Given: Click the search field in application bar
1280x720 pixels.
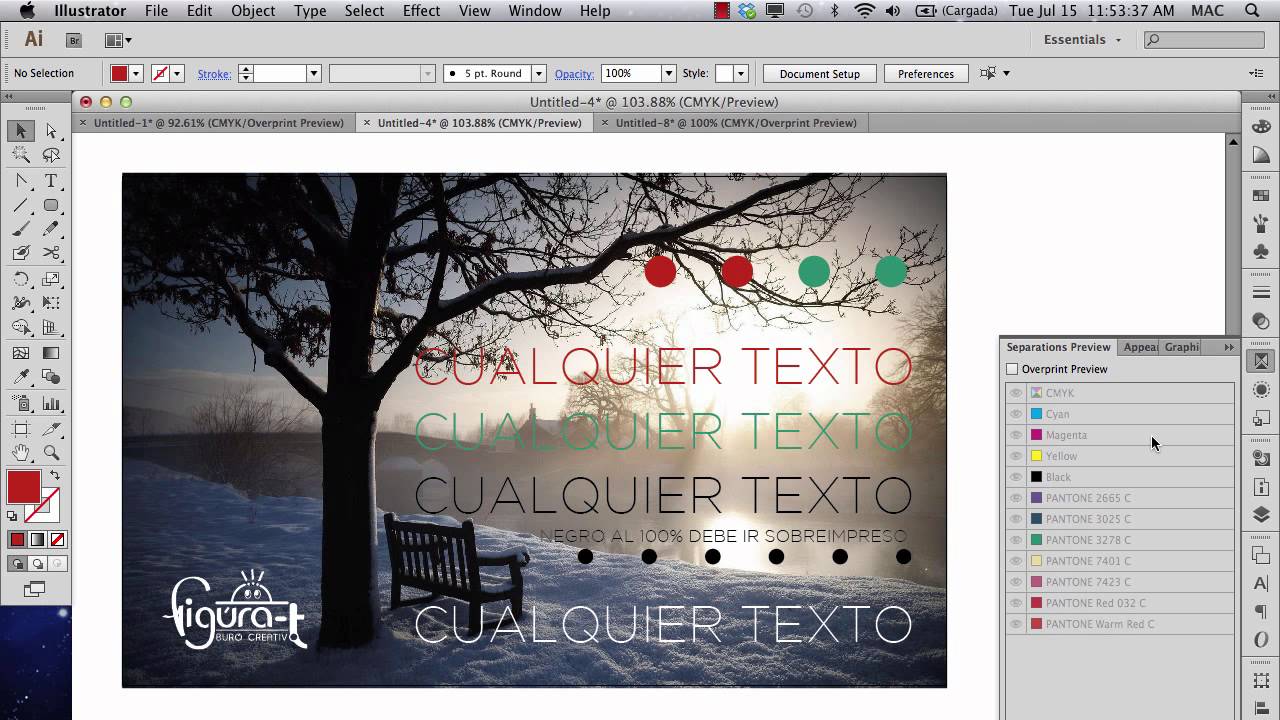Looking at the screenshot, I should (x=1204, y=40).
